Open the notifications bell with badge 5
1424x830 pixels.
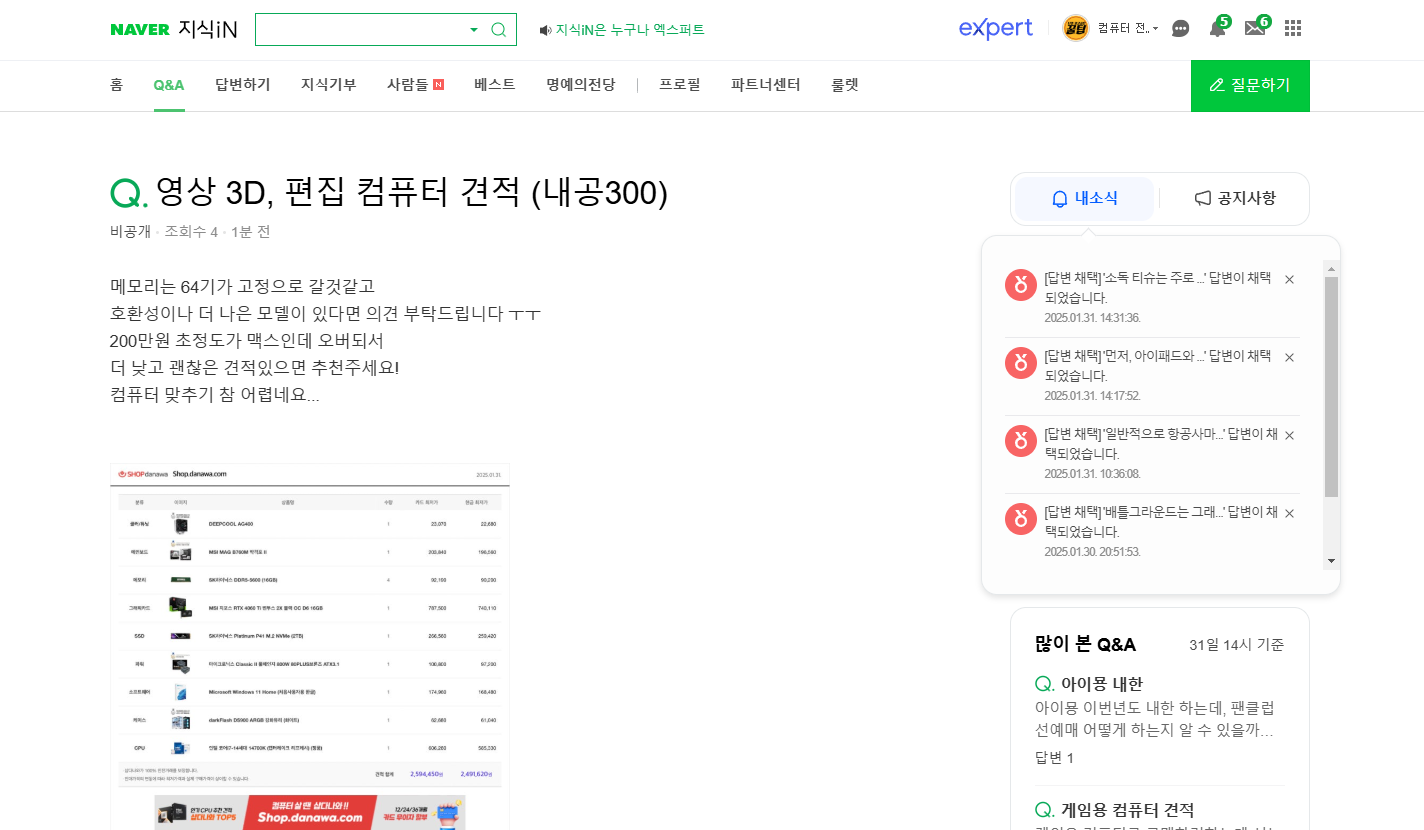pyautogui.click(x=1219, y=26)
